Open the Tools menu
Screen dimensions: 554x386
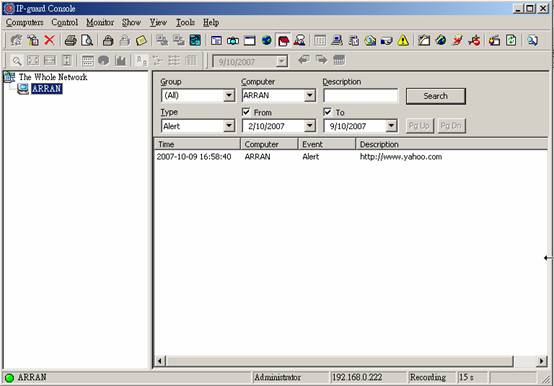pyautogui.click(x=185, y=22)
